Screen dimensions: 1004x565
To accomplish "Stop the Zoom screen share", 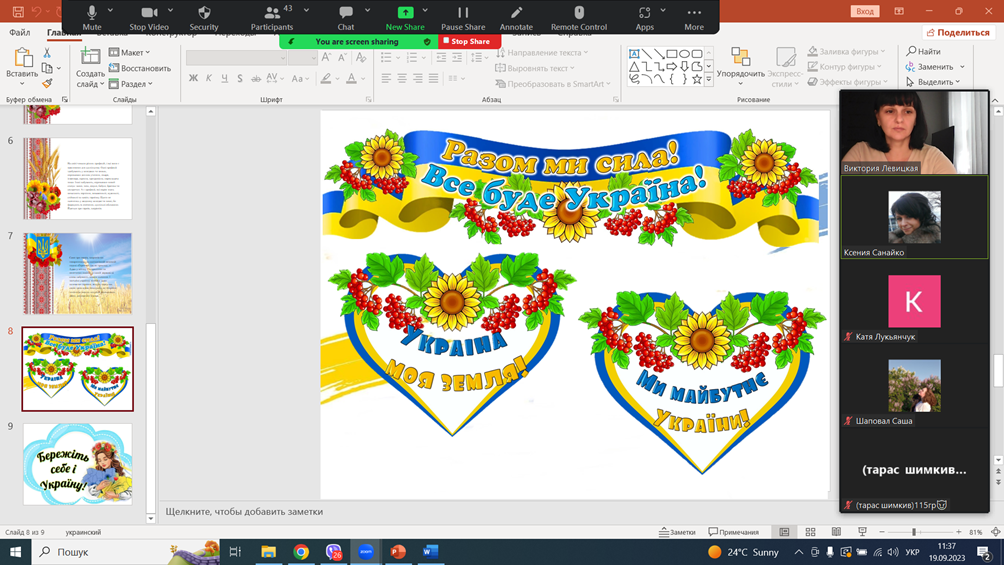I will (x=469, y=41).
